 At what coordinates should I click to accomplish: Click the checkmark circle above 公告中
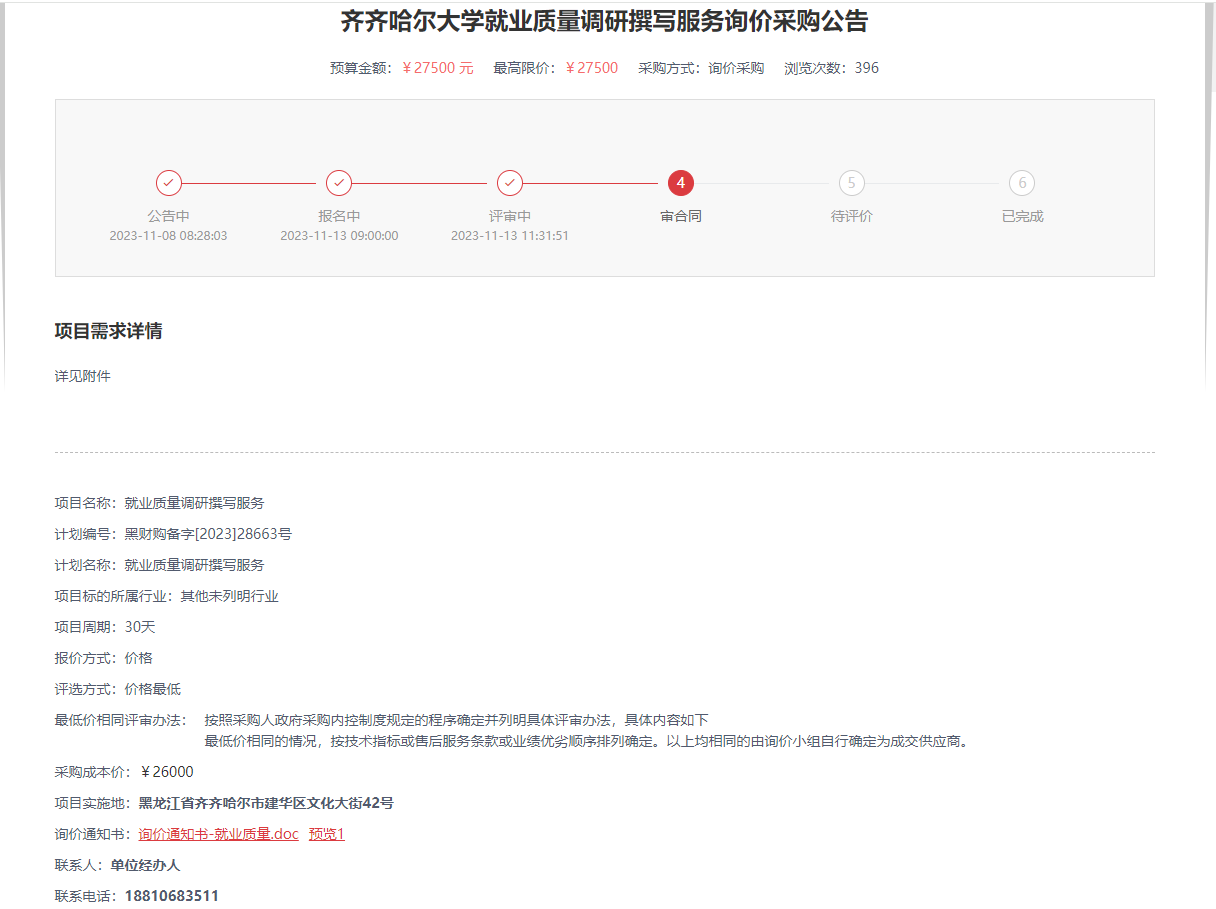click(169, 183)
